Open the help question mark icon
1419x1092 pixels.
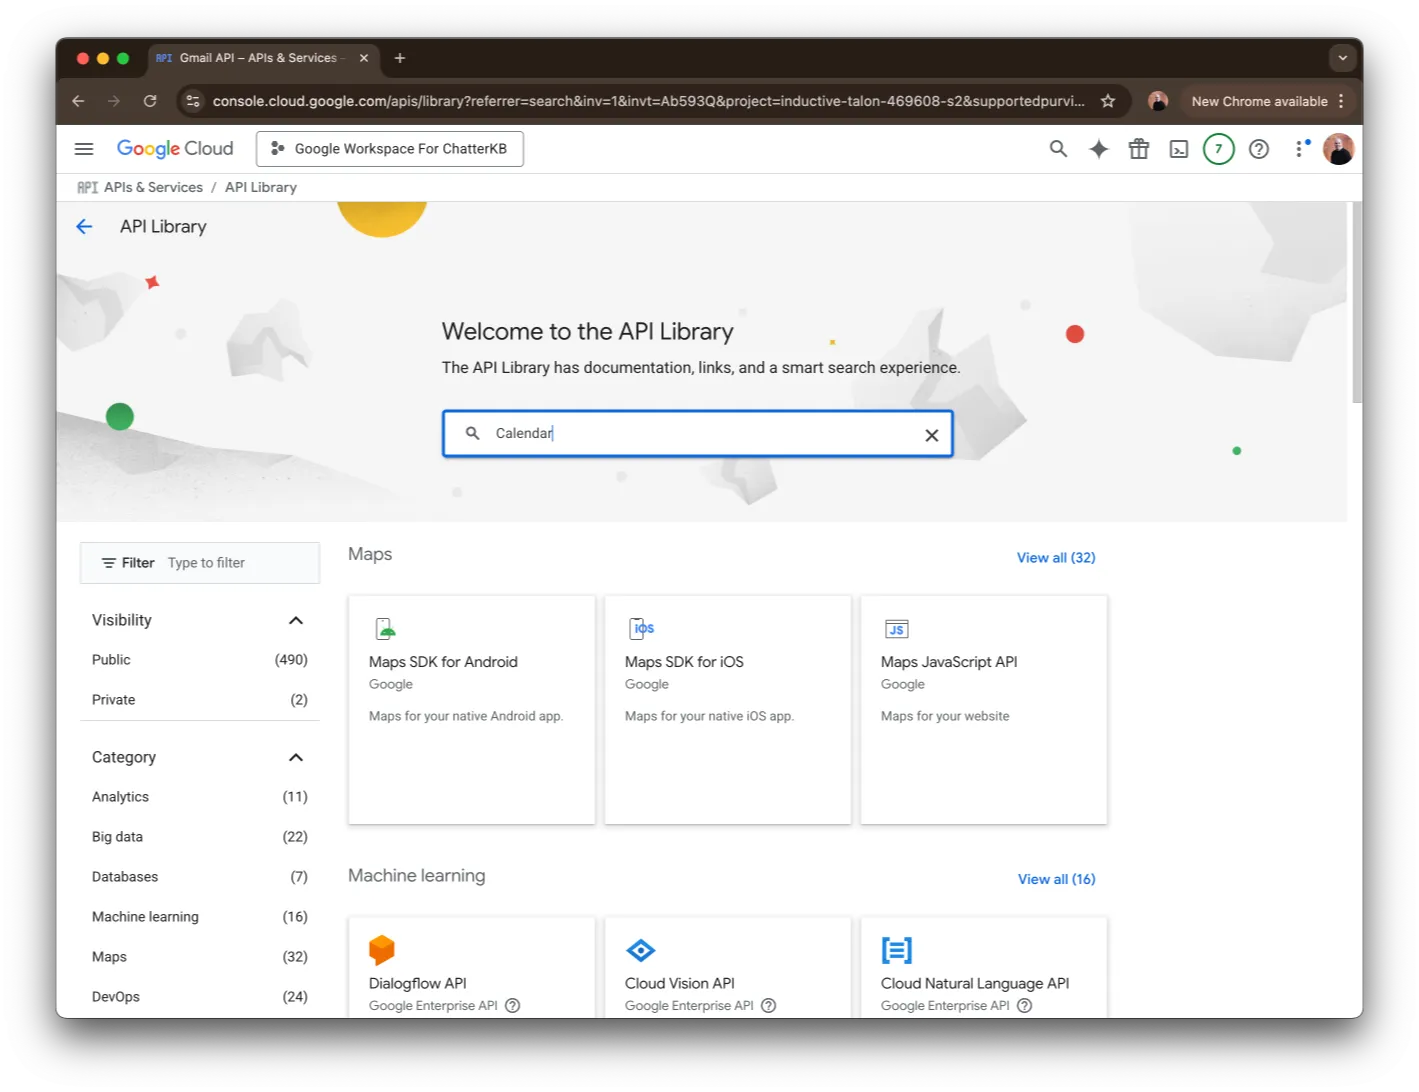[1259, 149]
